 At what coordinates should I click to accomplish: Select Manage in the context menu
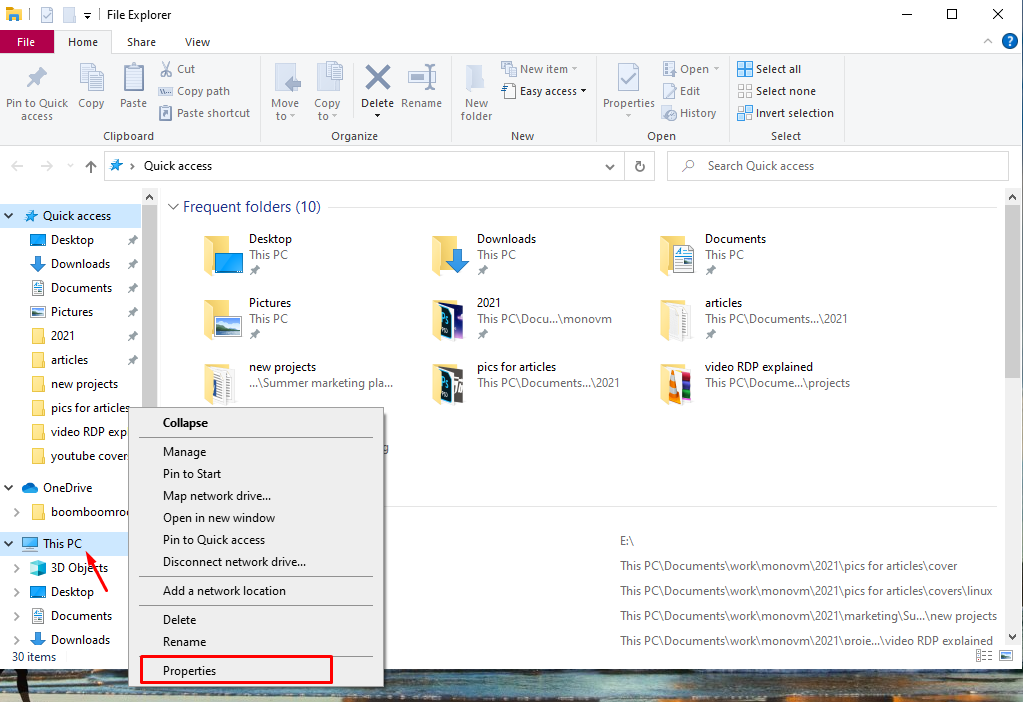(184, 452)
